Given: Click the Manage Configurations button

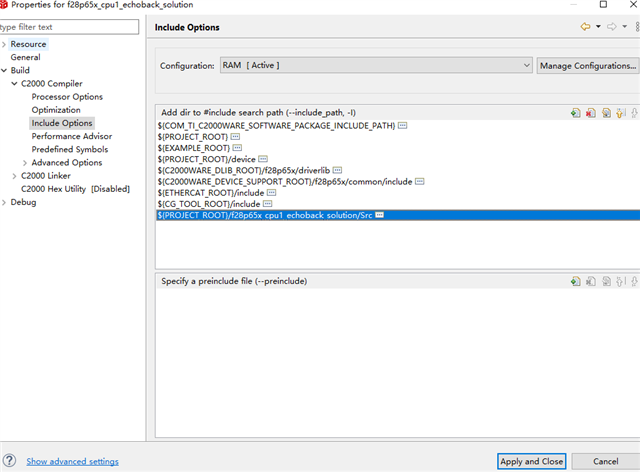Looking at the screenshot, I should [x=588, y=66].
